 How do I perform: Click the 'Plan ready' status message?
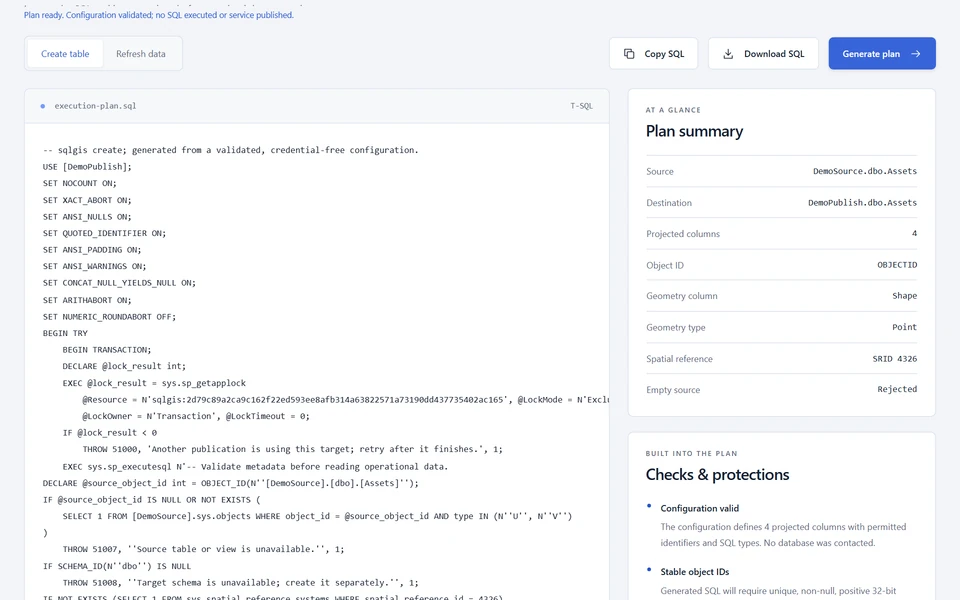(x=159, y=15)
